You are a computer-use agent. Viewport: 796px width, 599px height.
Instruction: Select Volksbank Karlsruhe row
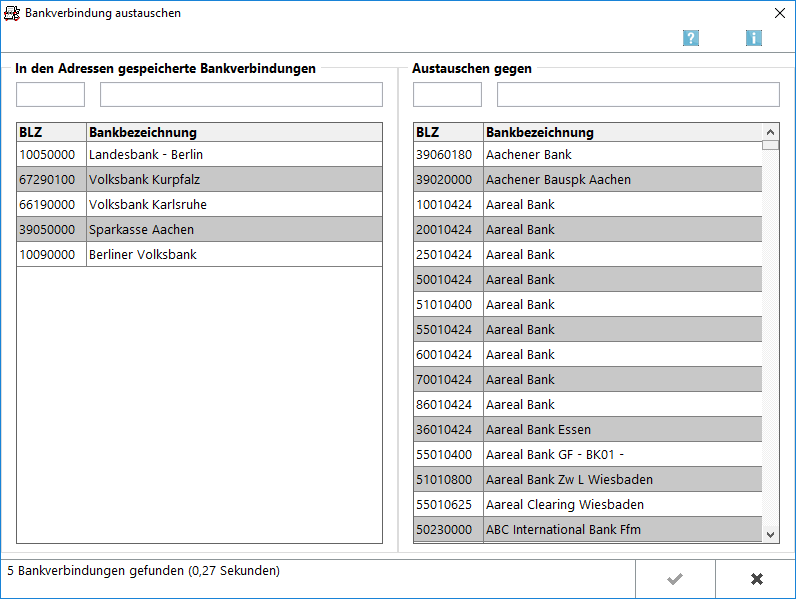[x=200, y=205]
